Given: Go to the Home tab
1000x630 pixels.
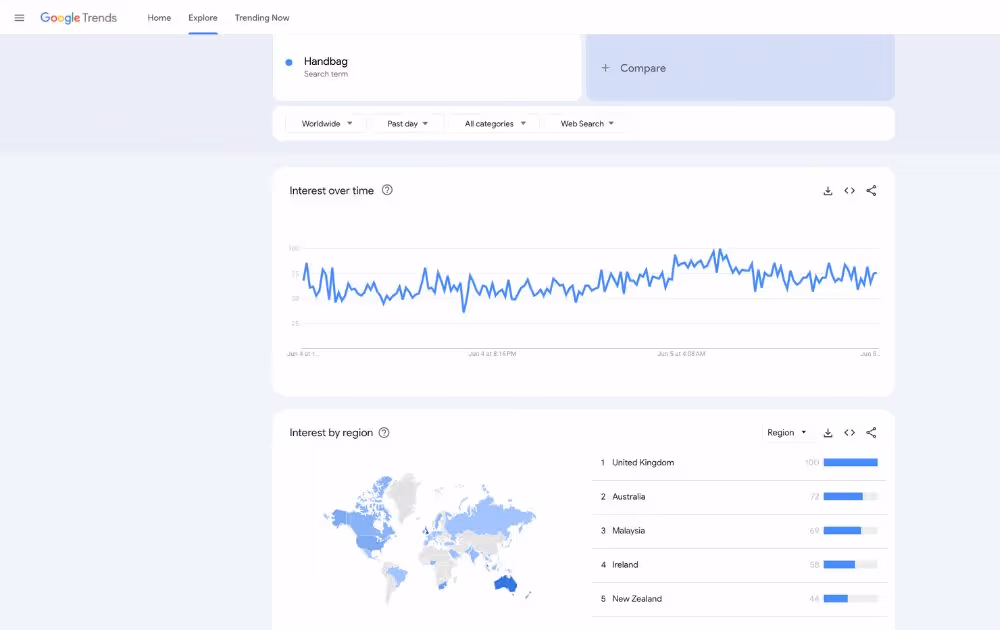Looking at the screenshot, I should point(159,18).
